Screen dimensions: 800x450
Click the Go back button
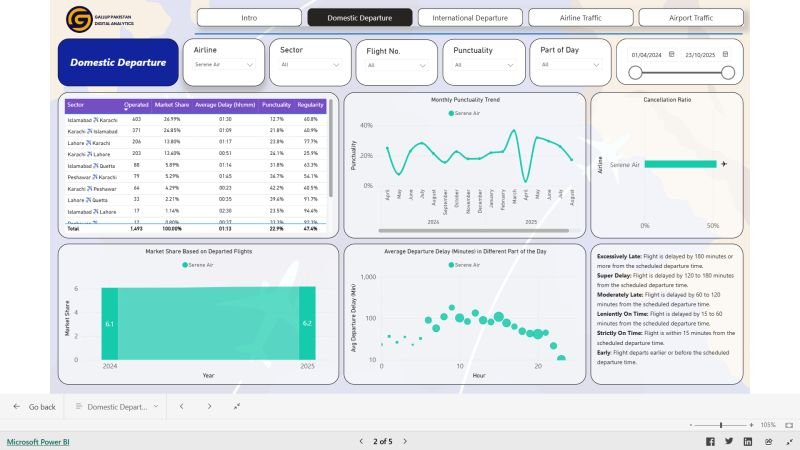35,407
